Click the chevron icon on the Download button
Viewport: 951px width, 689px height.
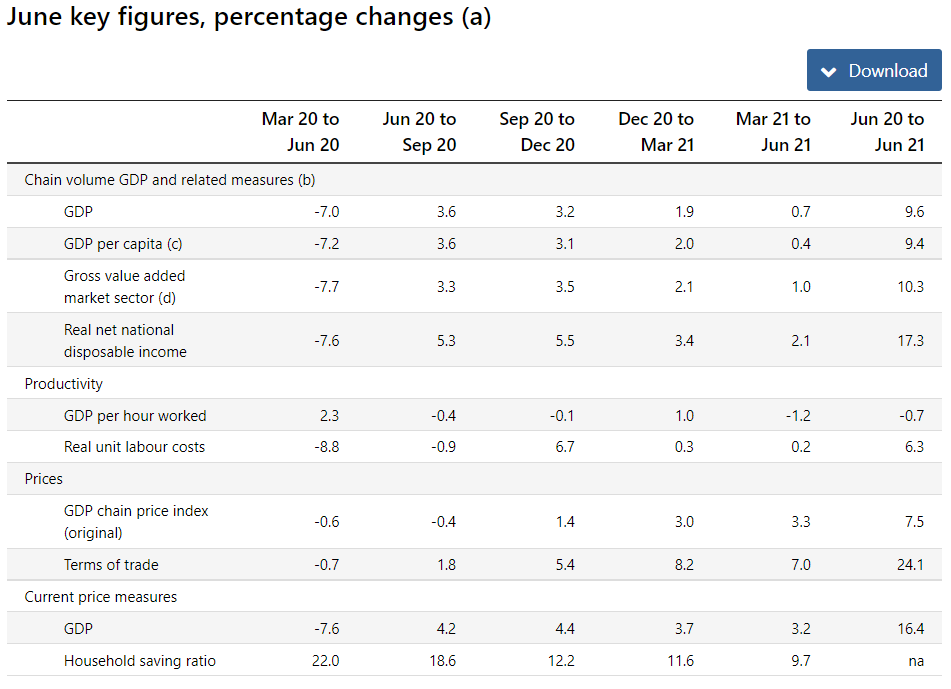click(828, 72)
